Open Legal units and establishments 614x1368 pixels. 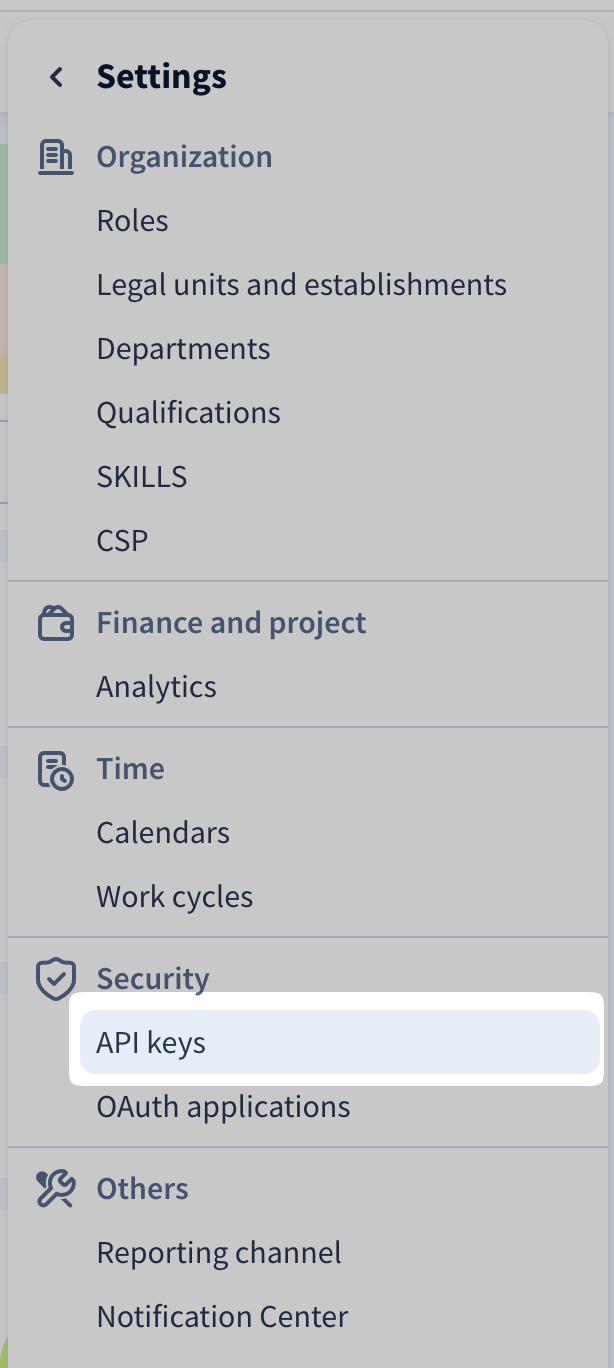(301, 285)
